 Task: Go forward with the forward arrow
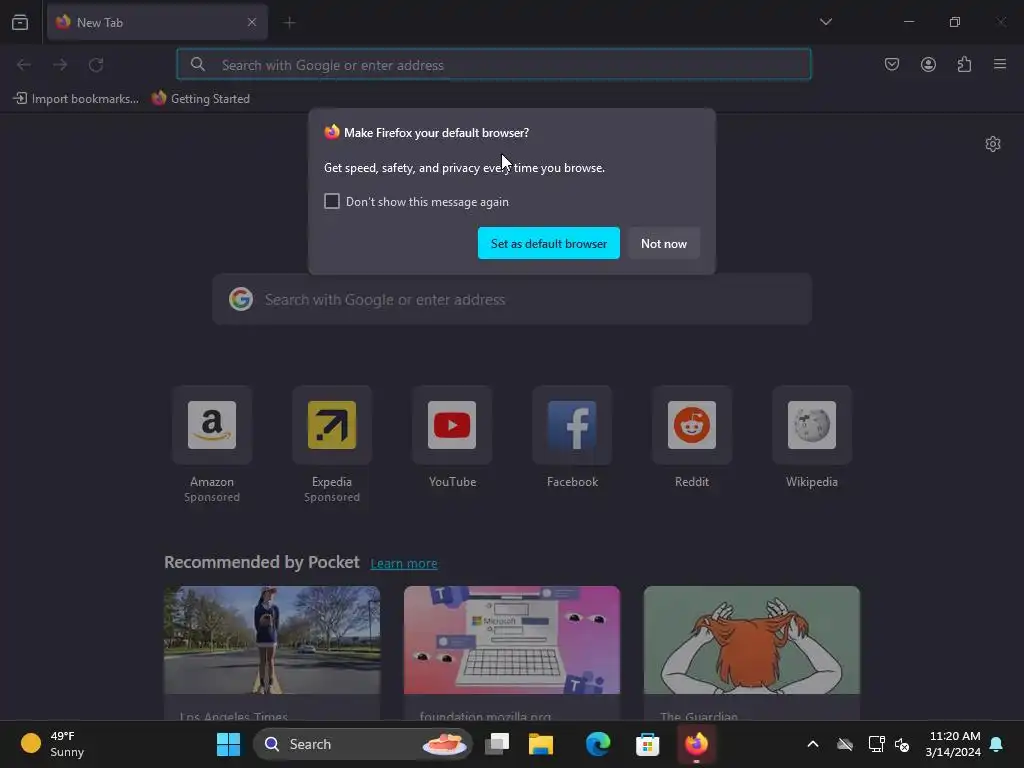tap(60, 65)
